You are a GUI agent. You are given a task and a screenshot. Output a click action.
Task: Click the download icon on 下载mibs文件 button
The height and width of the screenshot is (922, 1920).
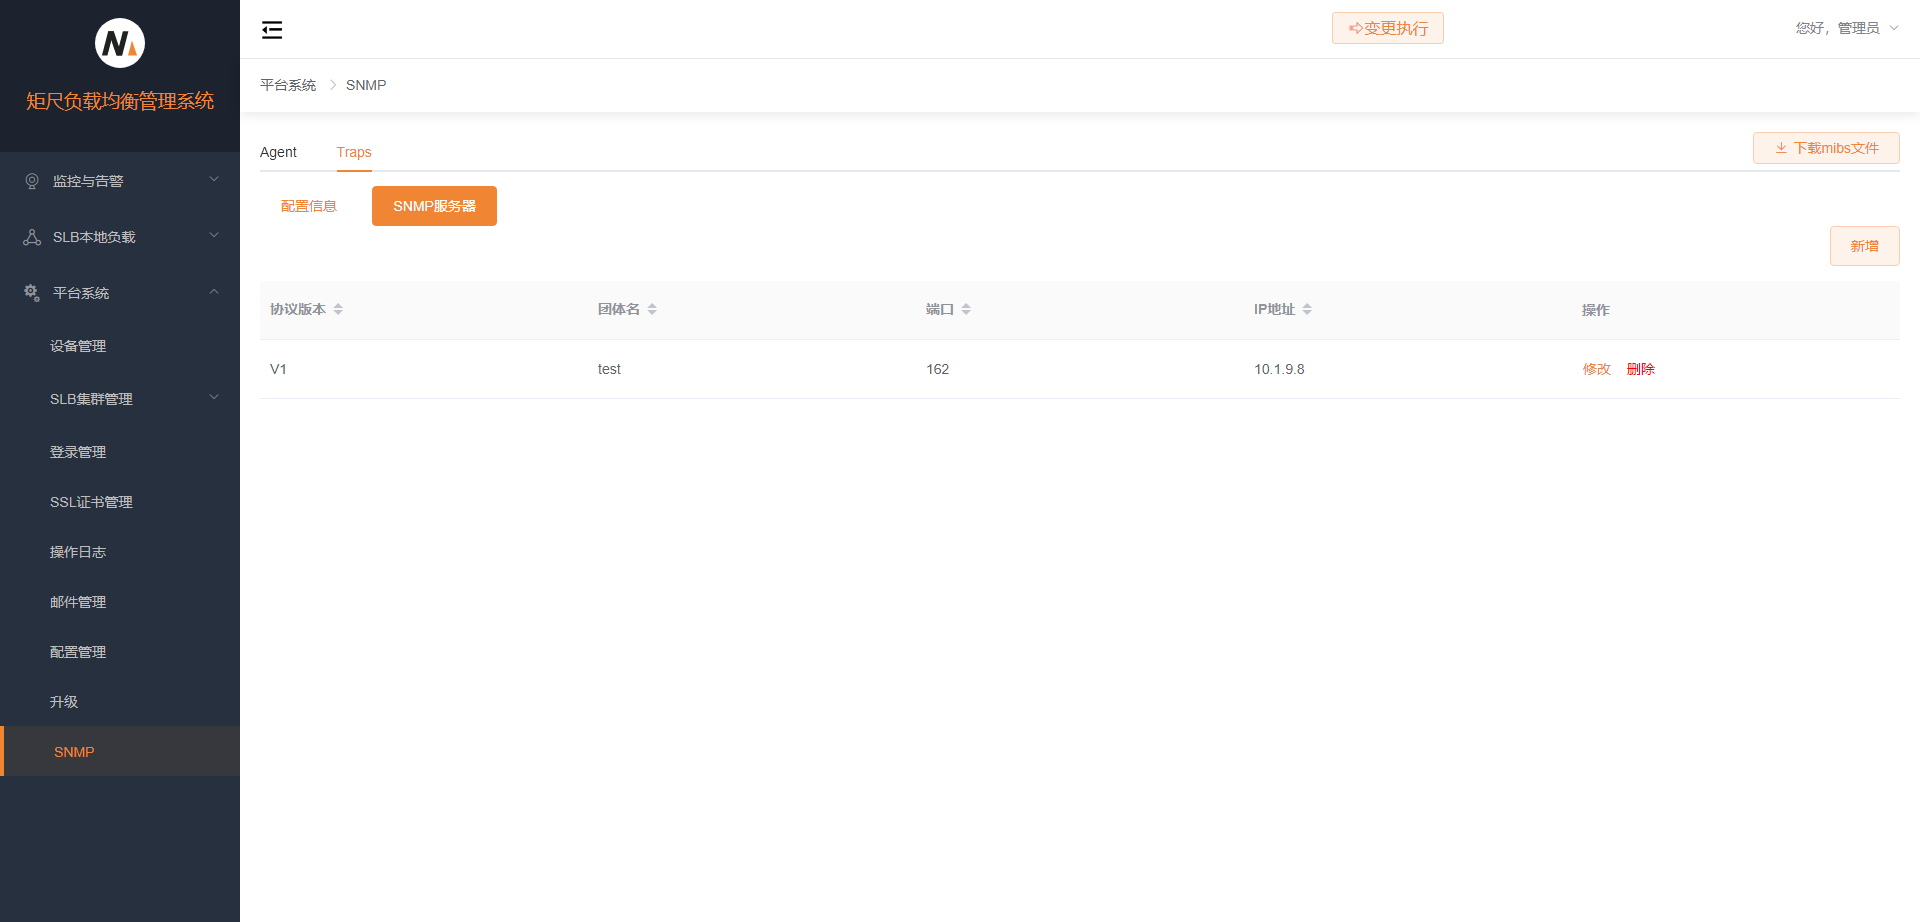(1781, 147)
